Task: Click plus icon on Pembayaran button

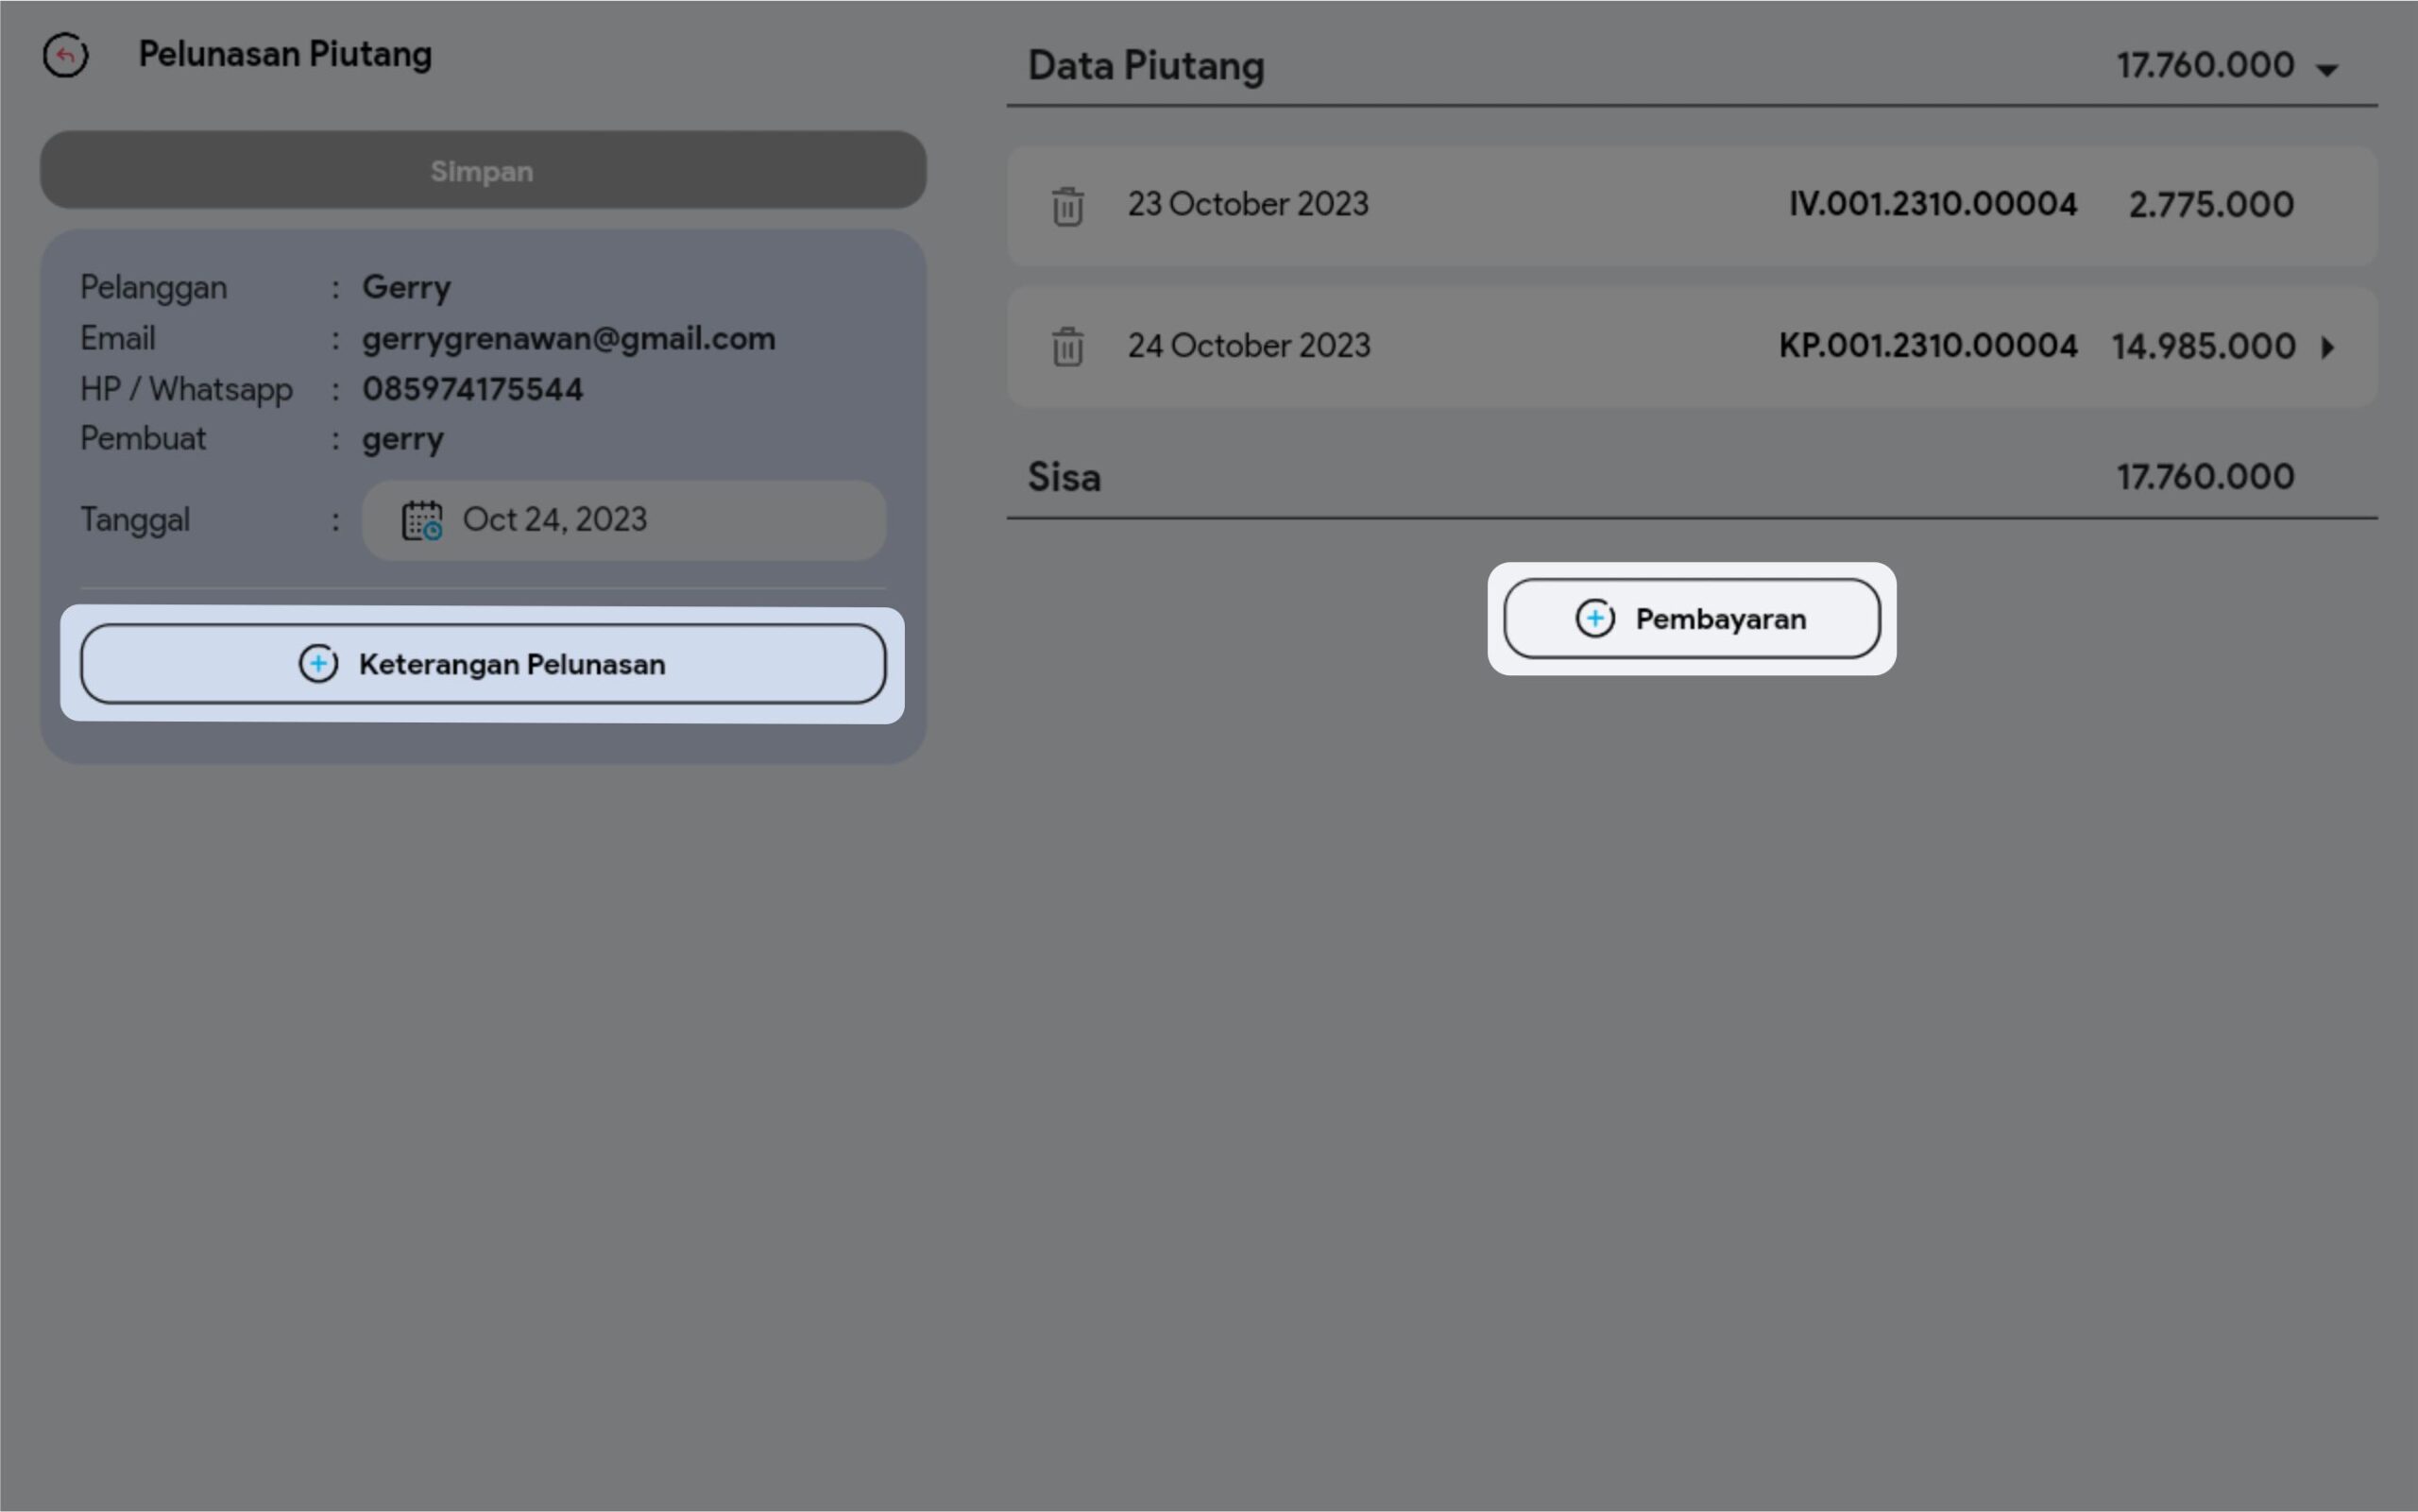Action: point(1594,619)
